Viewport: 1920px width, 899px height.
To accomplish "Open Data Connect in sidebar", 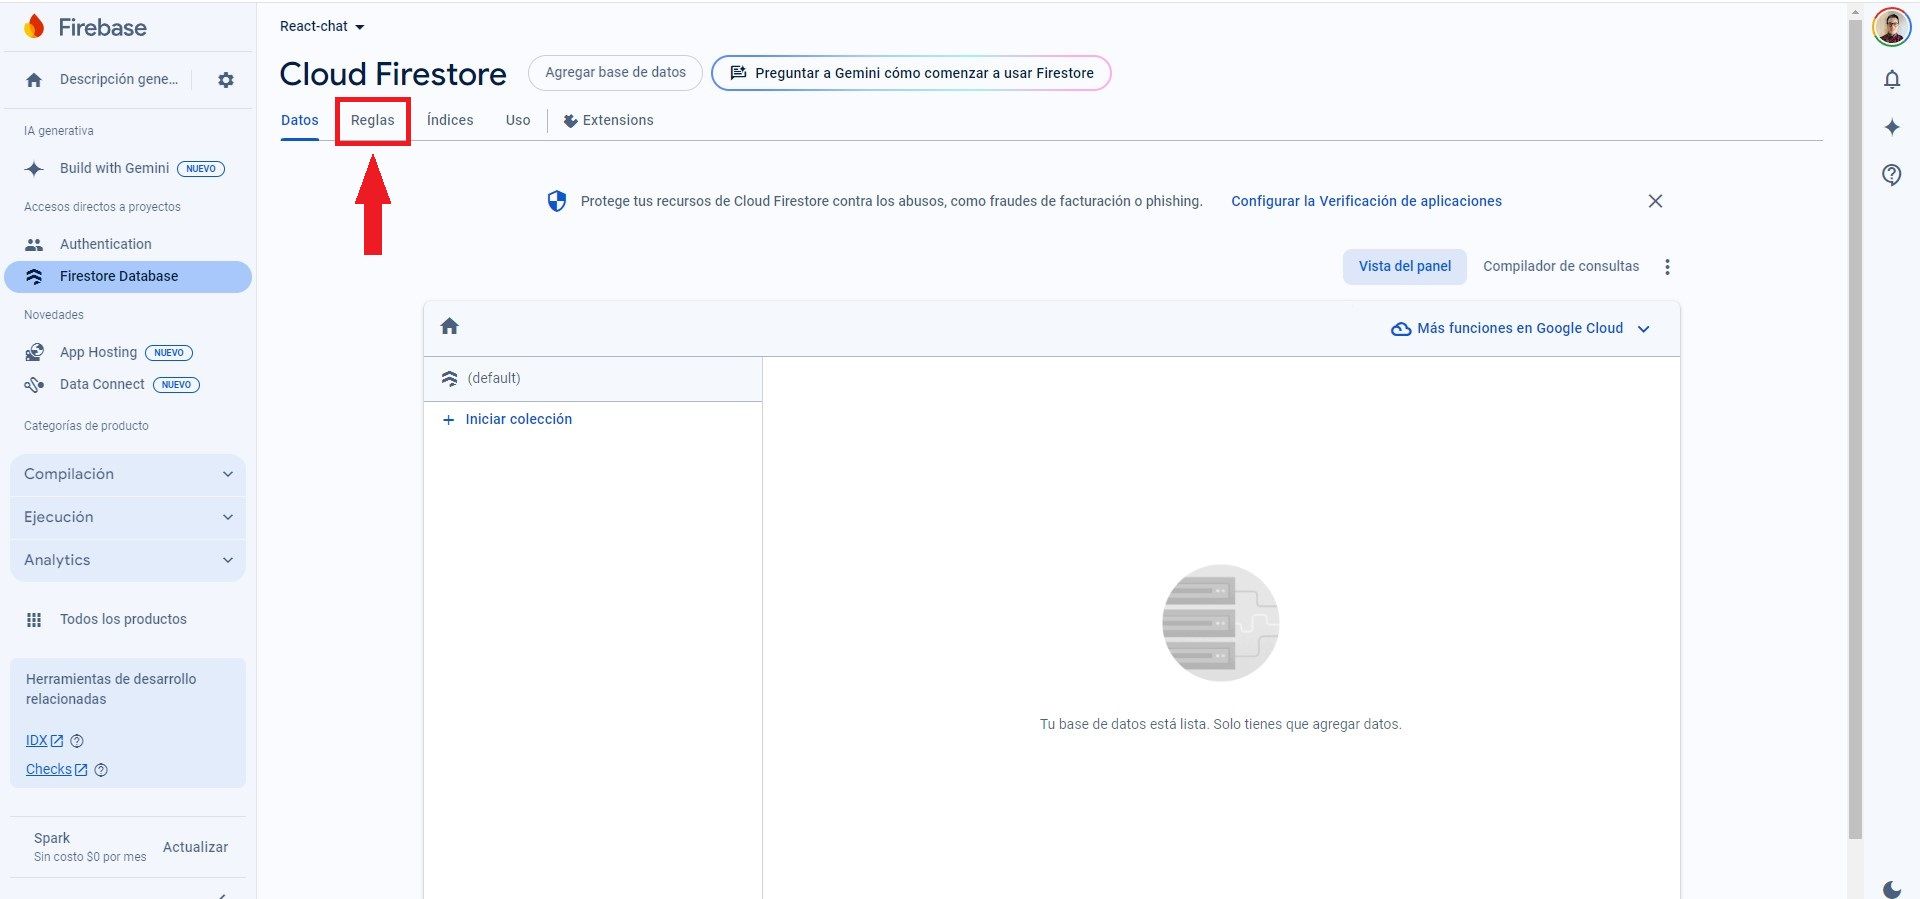I will [x=102, y=385].
